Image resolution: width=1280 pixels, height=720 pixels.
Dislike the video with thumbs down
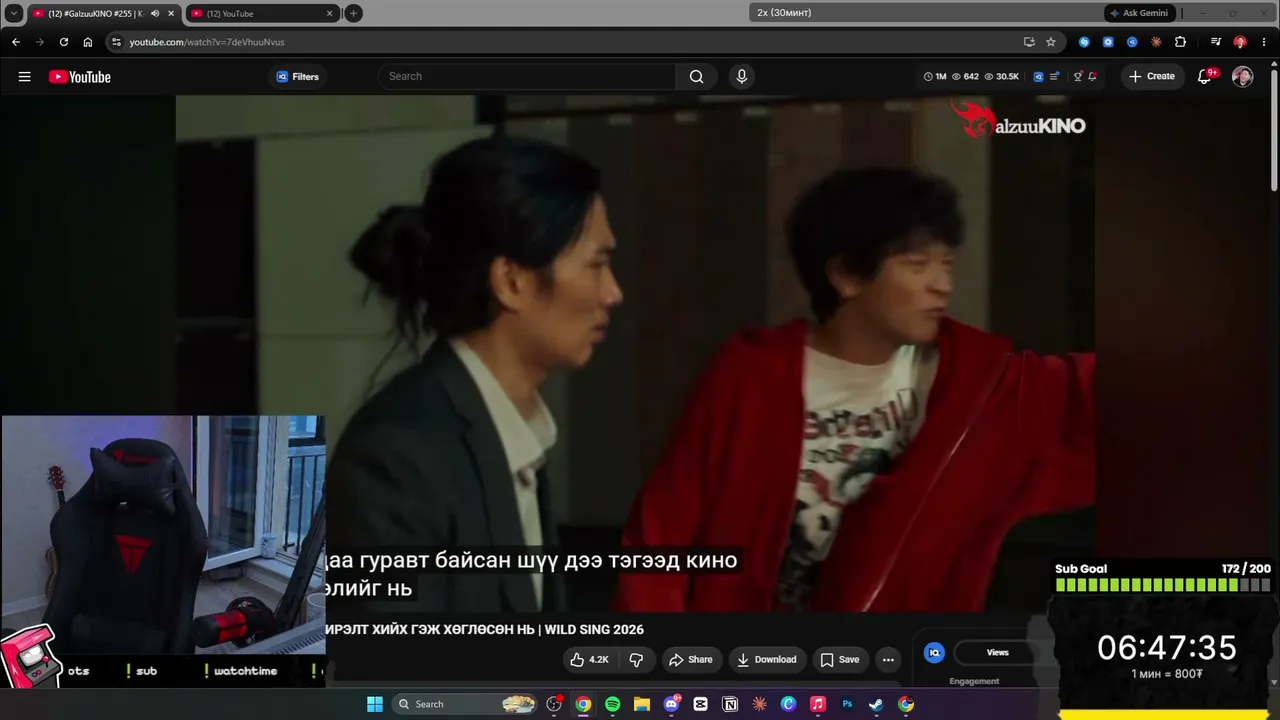[x=636, y=660]
